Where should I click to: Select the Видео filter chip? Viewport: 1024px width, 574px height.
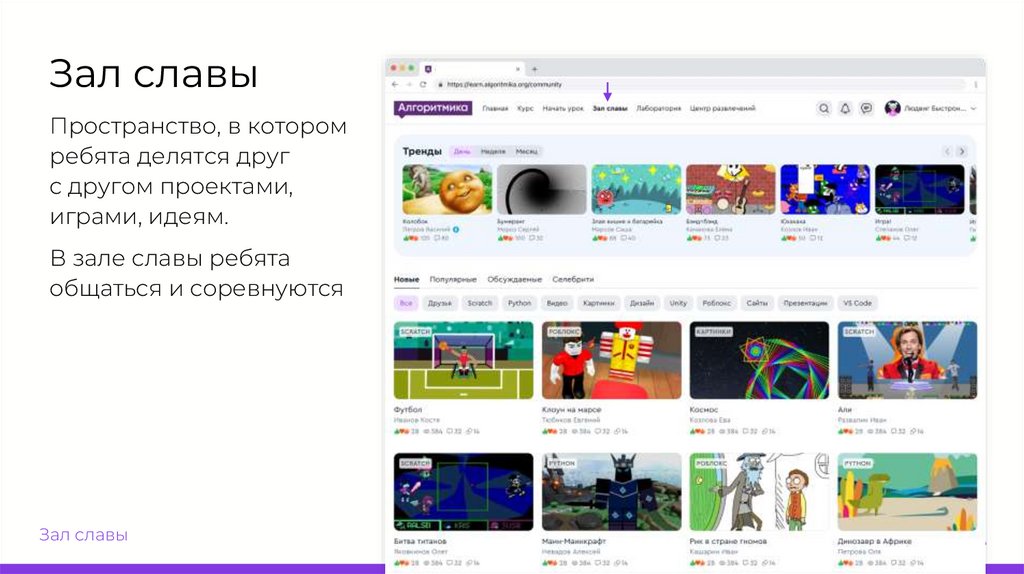click(x=557, y=303)
